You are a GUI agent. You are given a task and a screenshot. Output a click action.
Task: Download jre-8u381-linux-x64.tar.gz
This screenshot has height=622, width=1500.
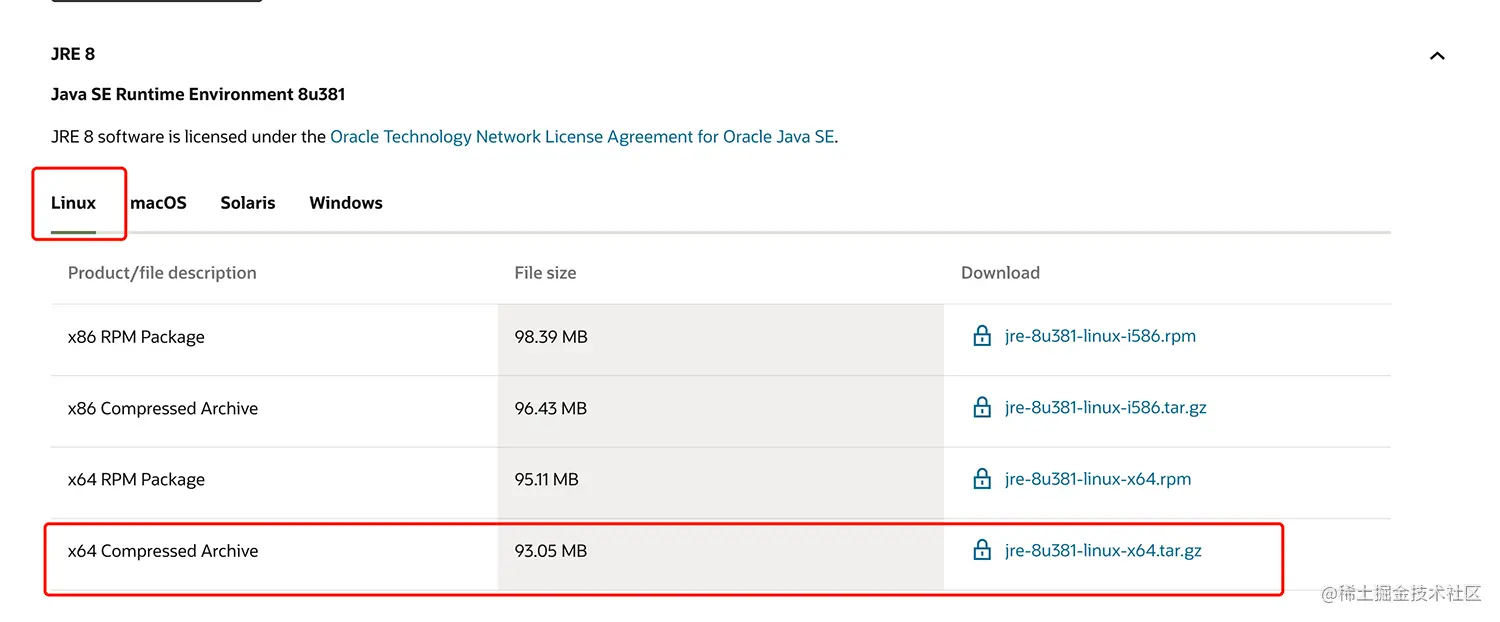1103,550
